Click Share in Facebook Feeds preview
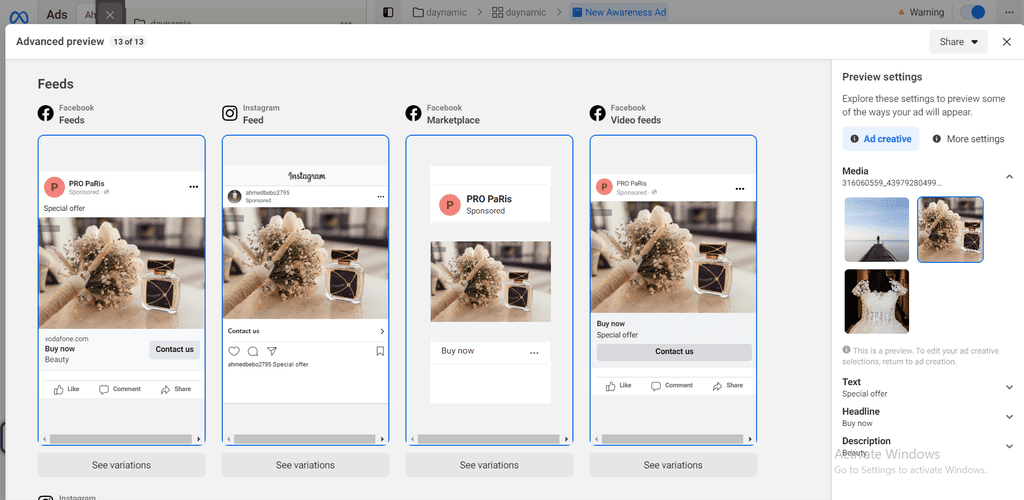 pos(176,389)
